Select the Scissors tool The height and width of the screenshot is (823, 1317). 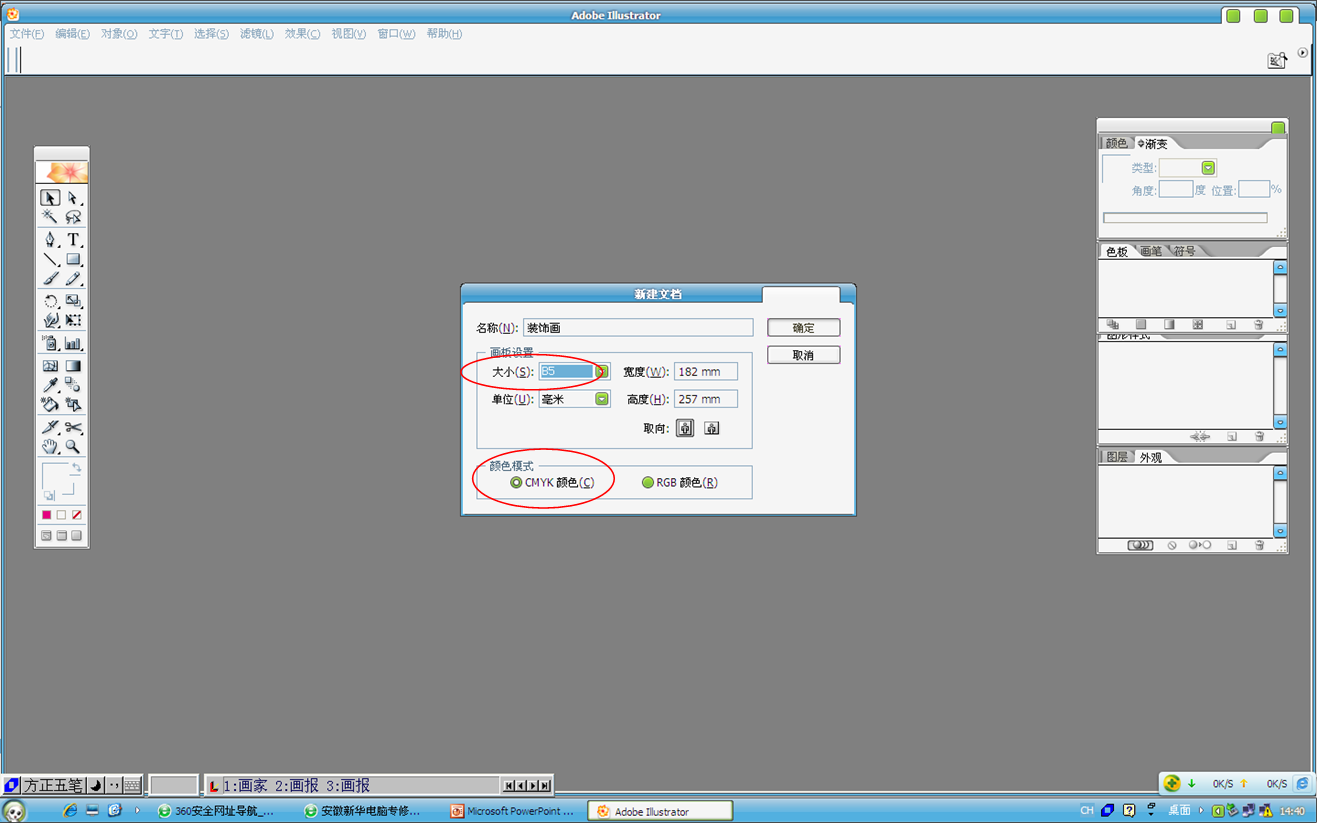[x=73, y=427]
